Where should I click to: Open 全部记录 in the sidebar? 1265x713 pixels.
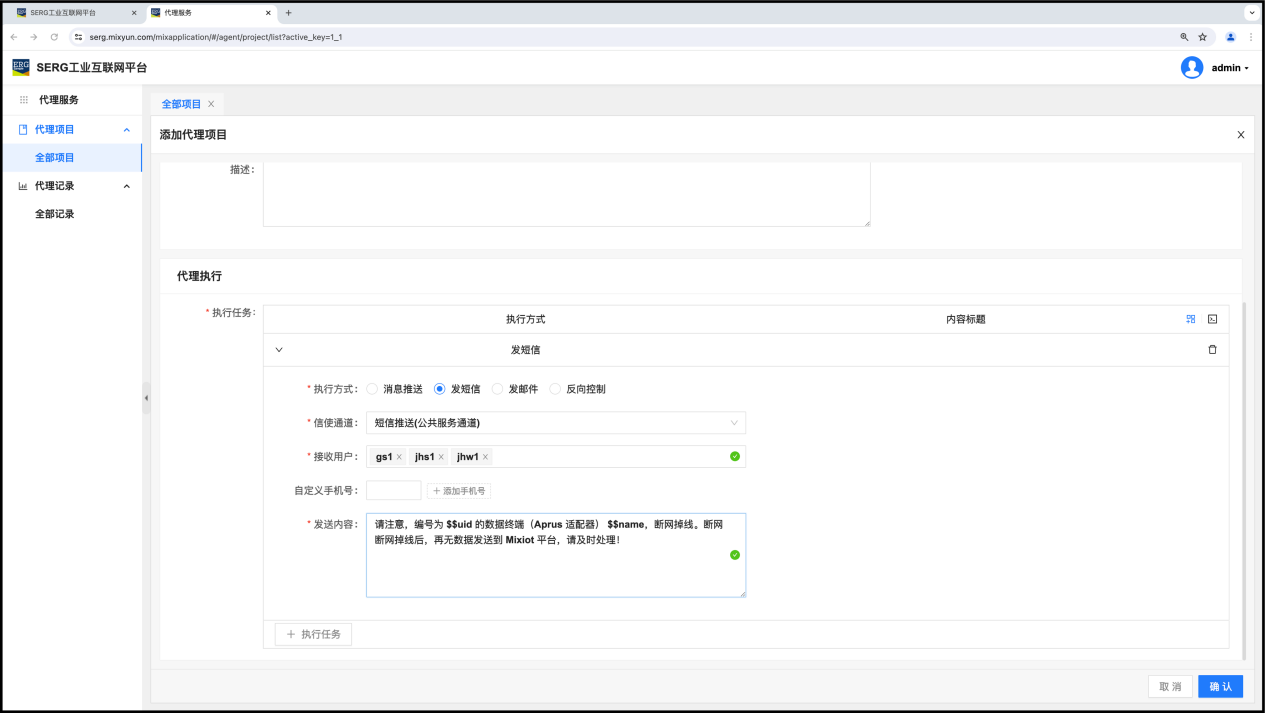pyautogui.click(x=55, y=214)
